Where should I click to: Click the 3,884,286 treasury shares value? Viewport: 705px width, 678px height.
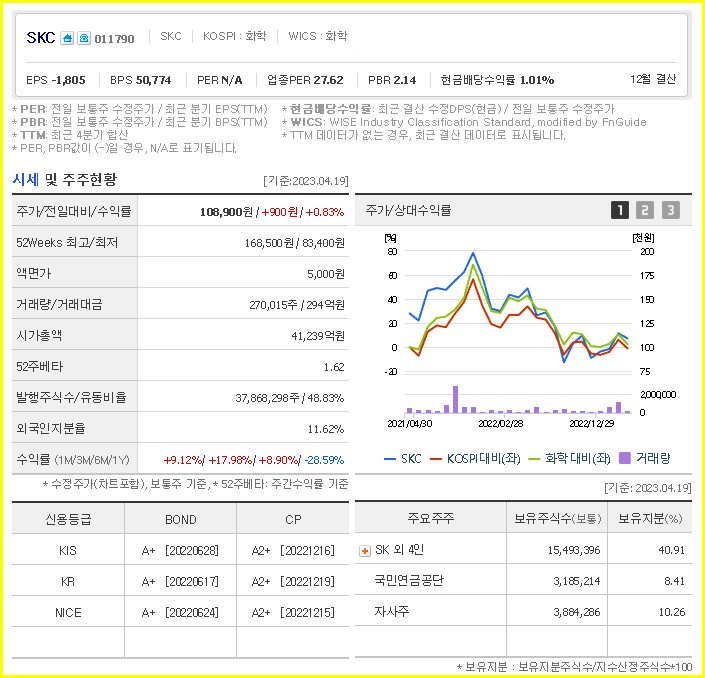tap(576, 612)
